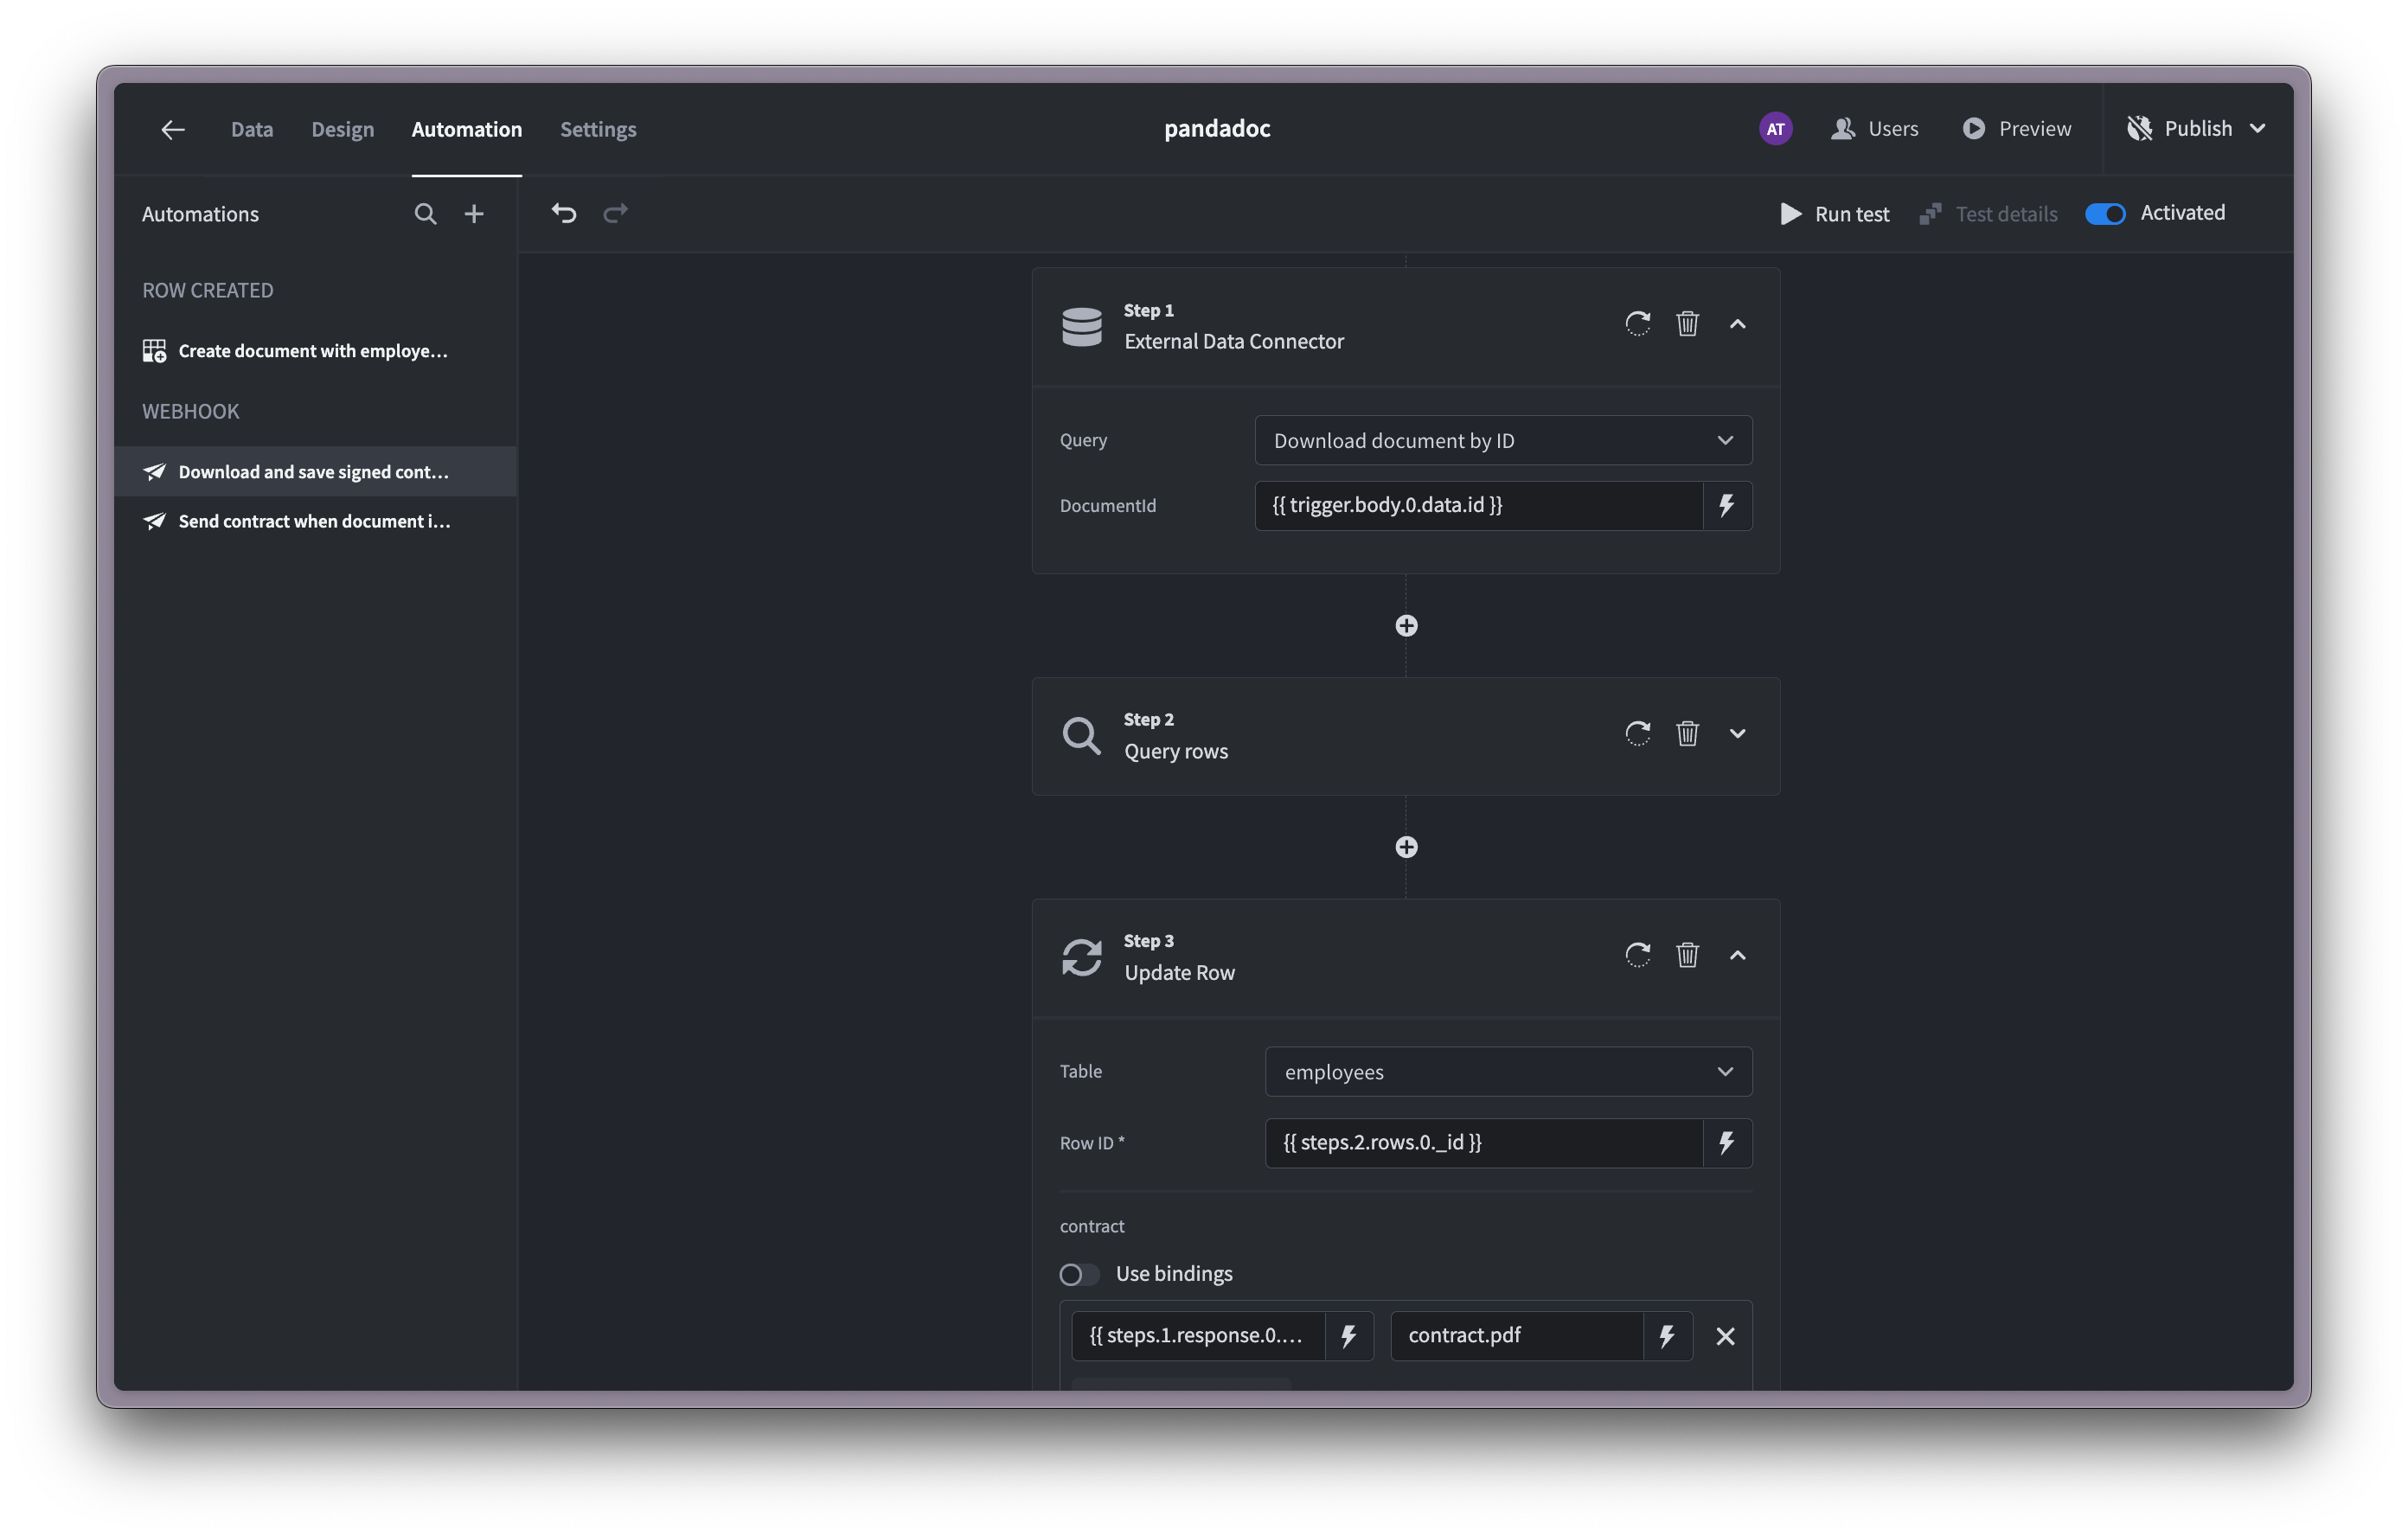Insert a new step between Step 1 and Step 2
Screen dimensions: 2408x1536
pos(1406,625)
